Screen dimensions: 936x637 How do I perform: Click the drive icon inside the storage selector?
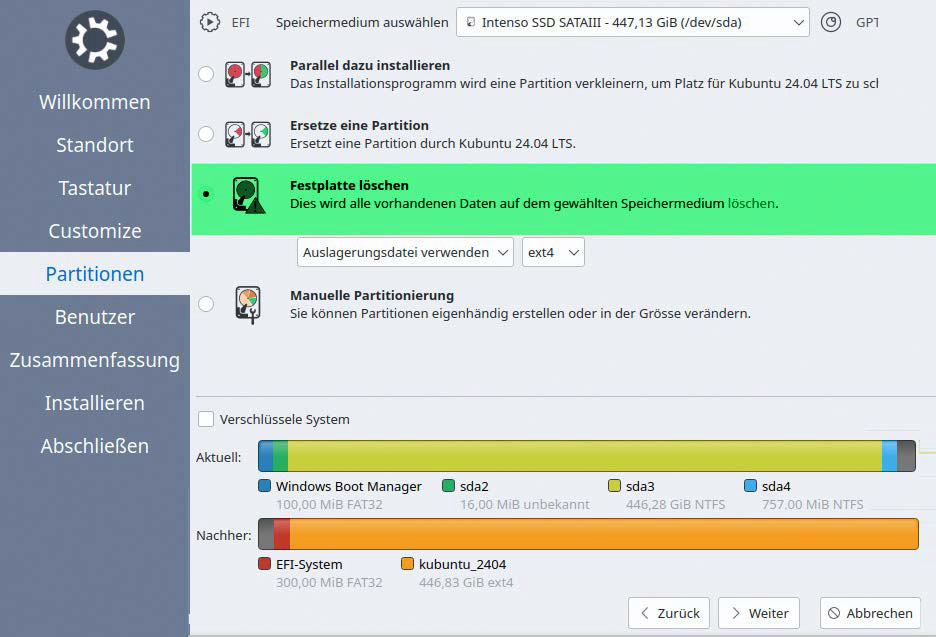tap(469, 21)
